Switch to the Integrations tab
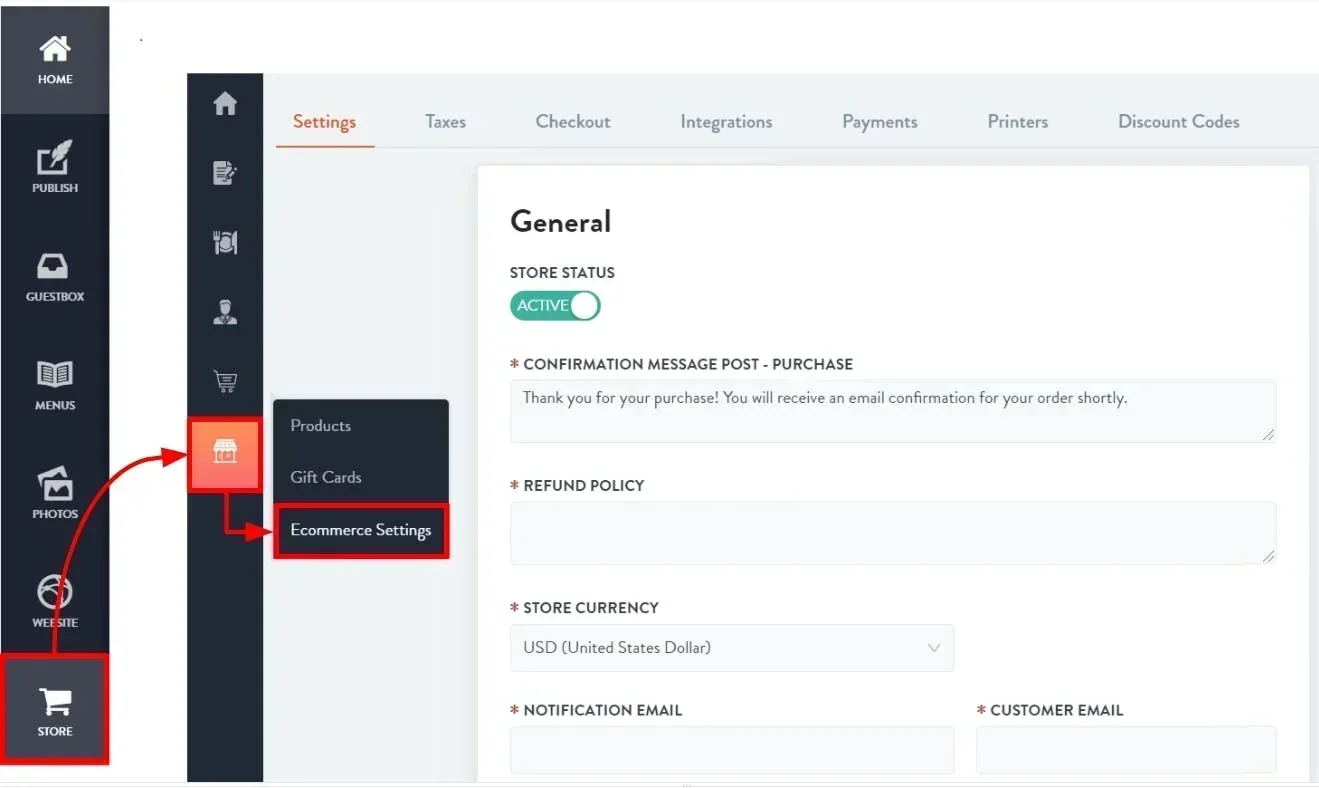The image size is (1319, 788). click(x=726, y=122)
